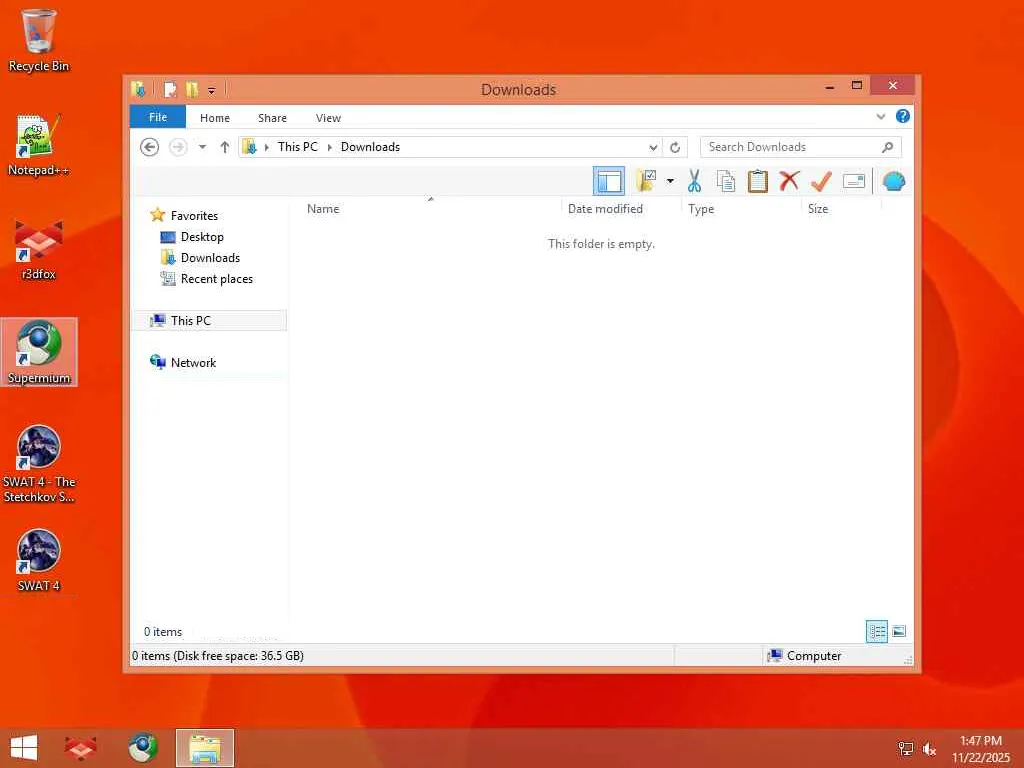The width and height of the screenshot is (1024, 768).
Task: Expand the arrow after This PC breadcrumb
Action: (329, 148)
